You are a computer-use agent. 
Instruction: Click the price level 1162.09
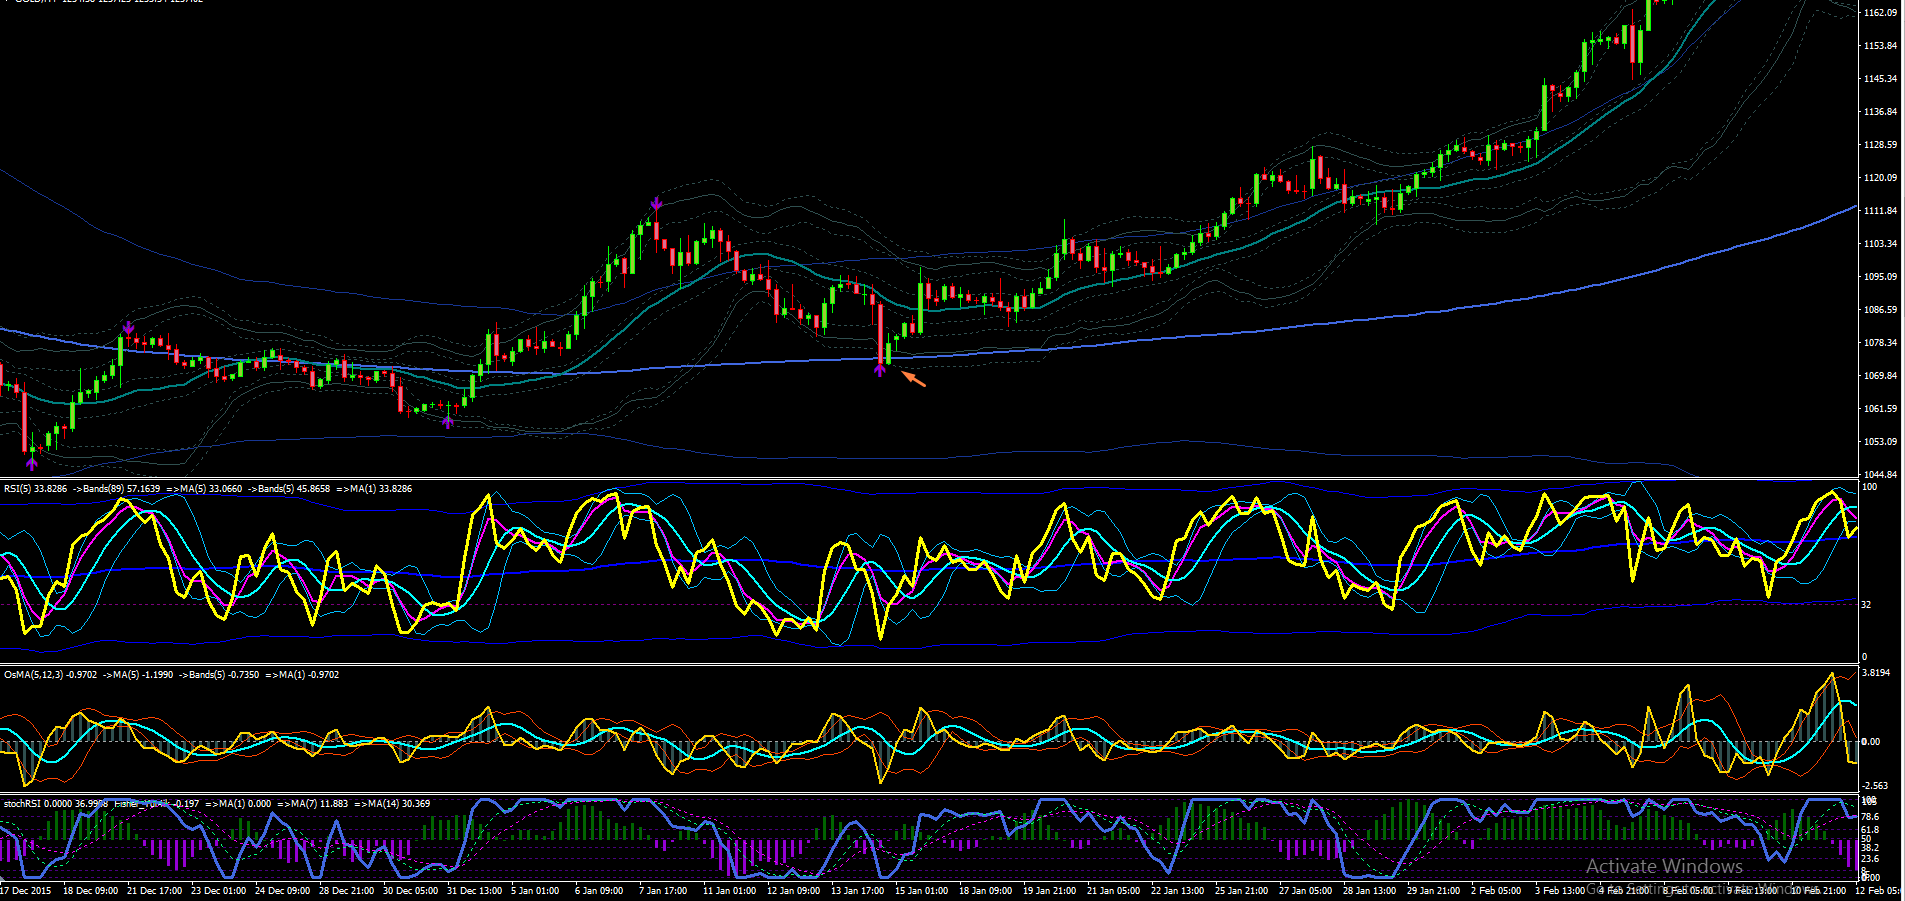[1880, 13]
